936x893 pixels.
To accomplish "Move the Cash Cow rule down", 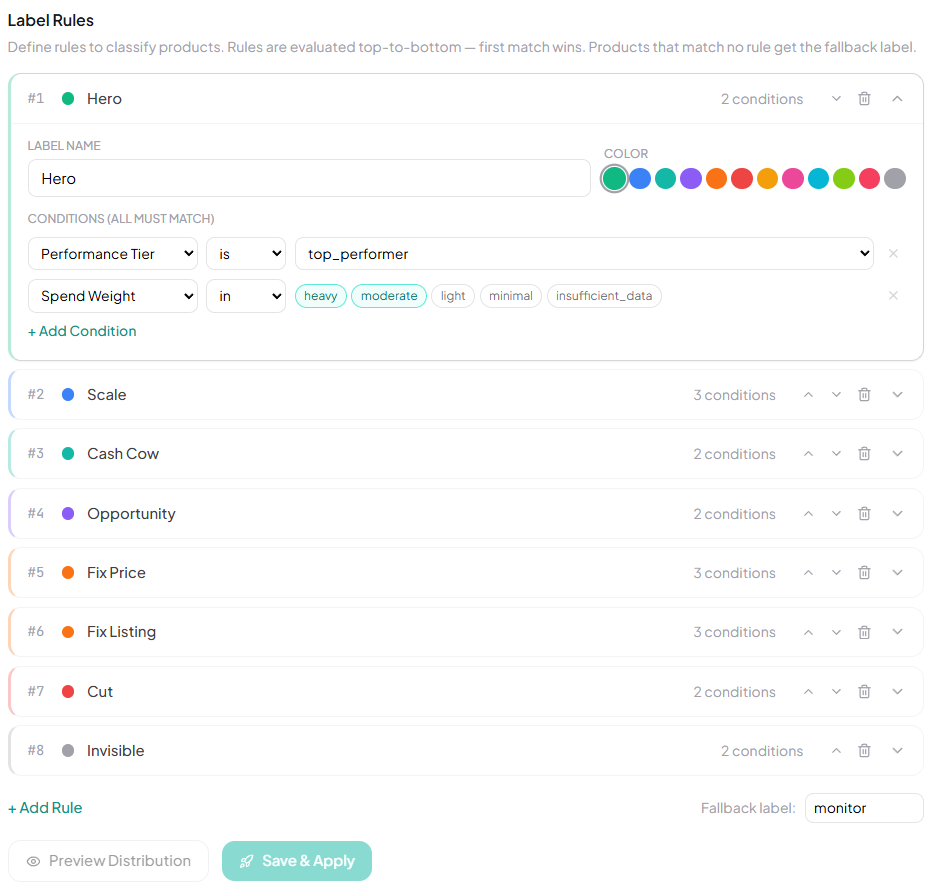I will 836,453.
